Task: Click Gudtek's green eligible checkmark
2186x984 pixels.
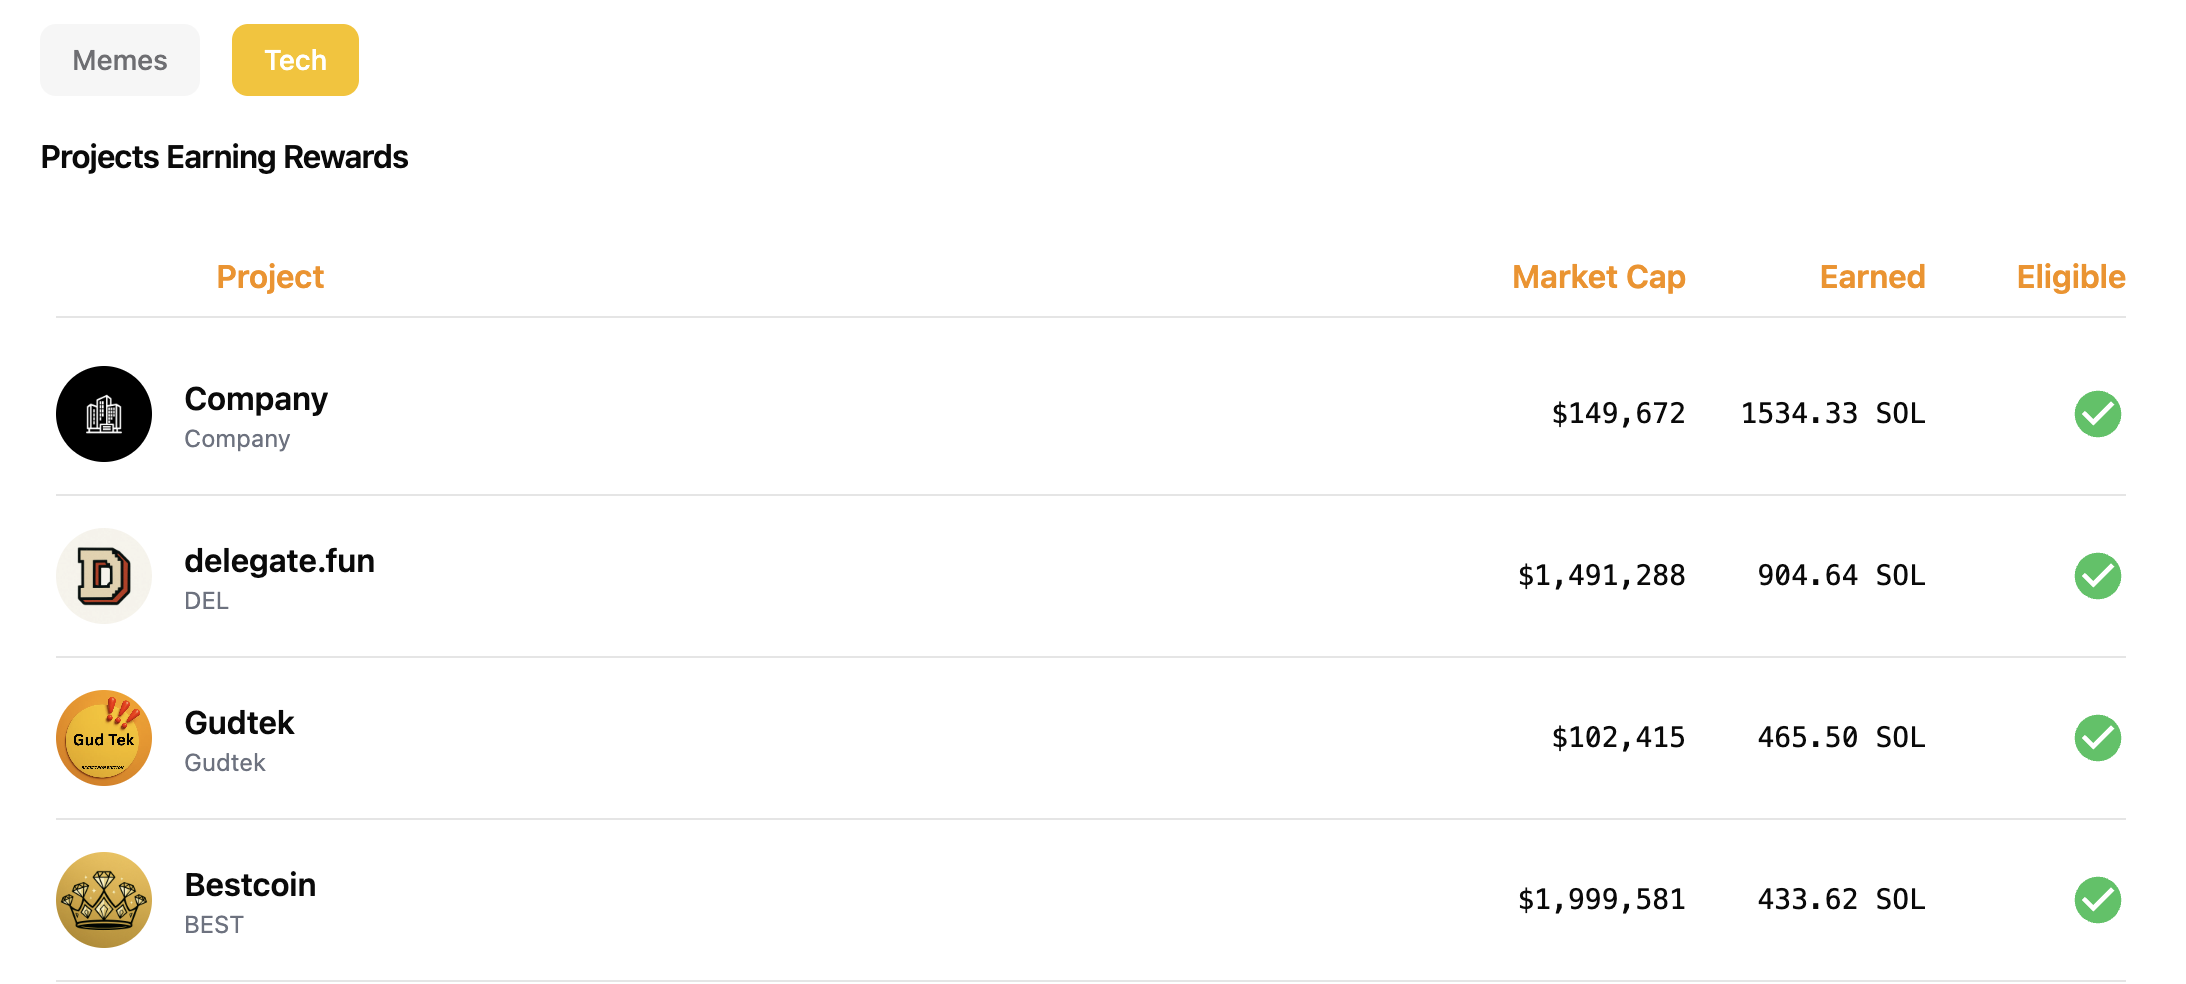Action: tap(2098, 738)
